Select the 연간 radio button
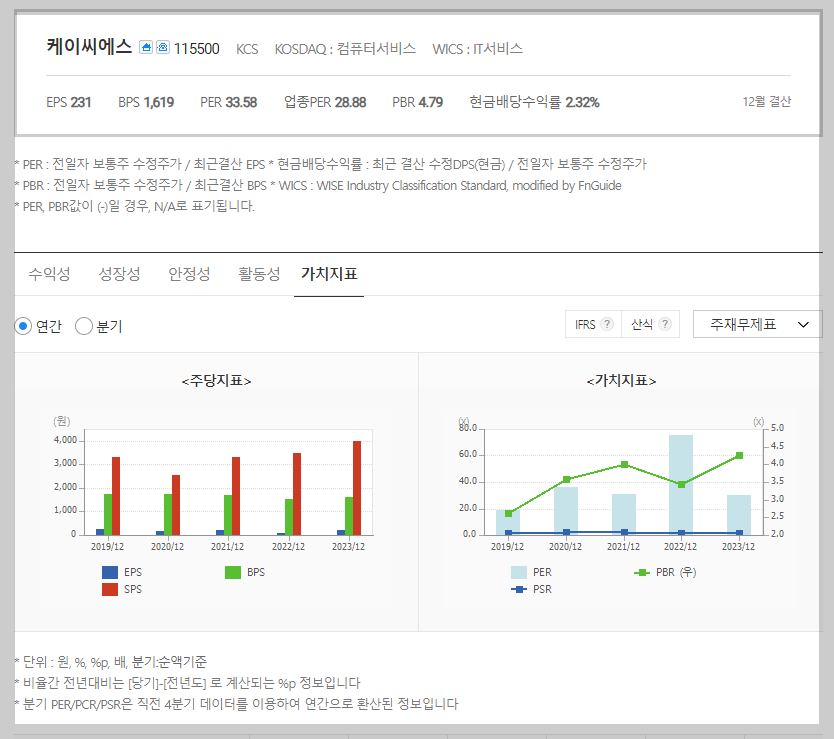834x739 pixels. (x=23, y=326)
